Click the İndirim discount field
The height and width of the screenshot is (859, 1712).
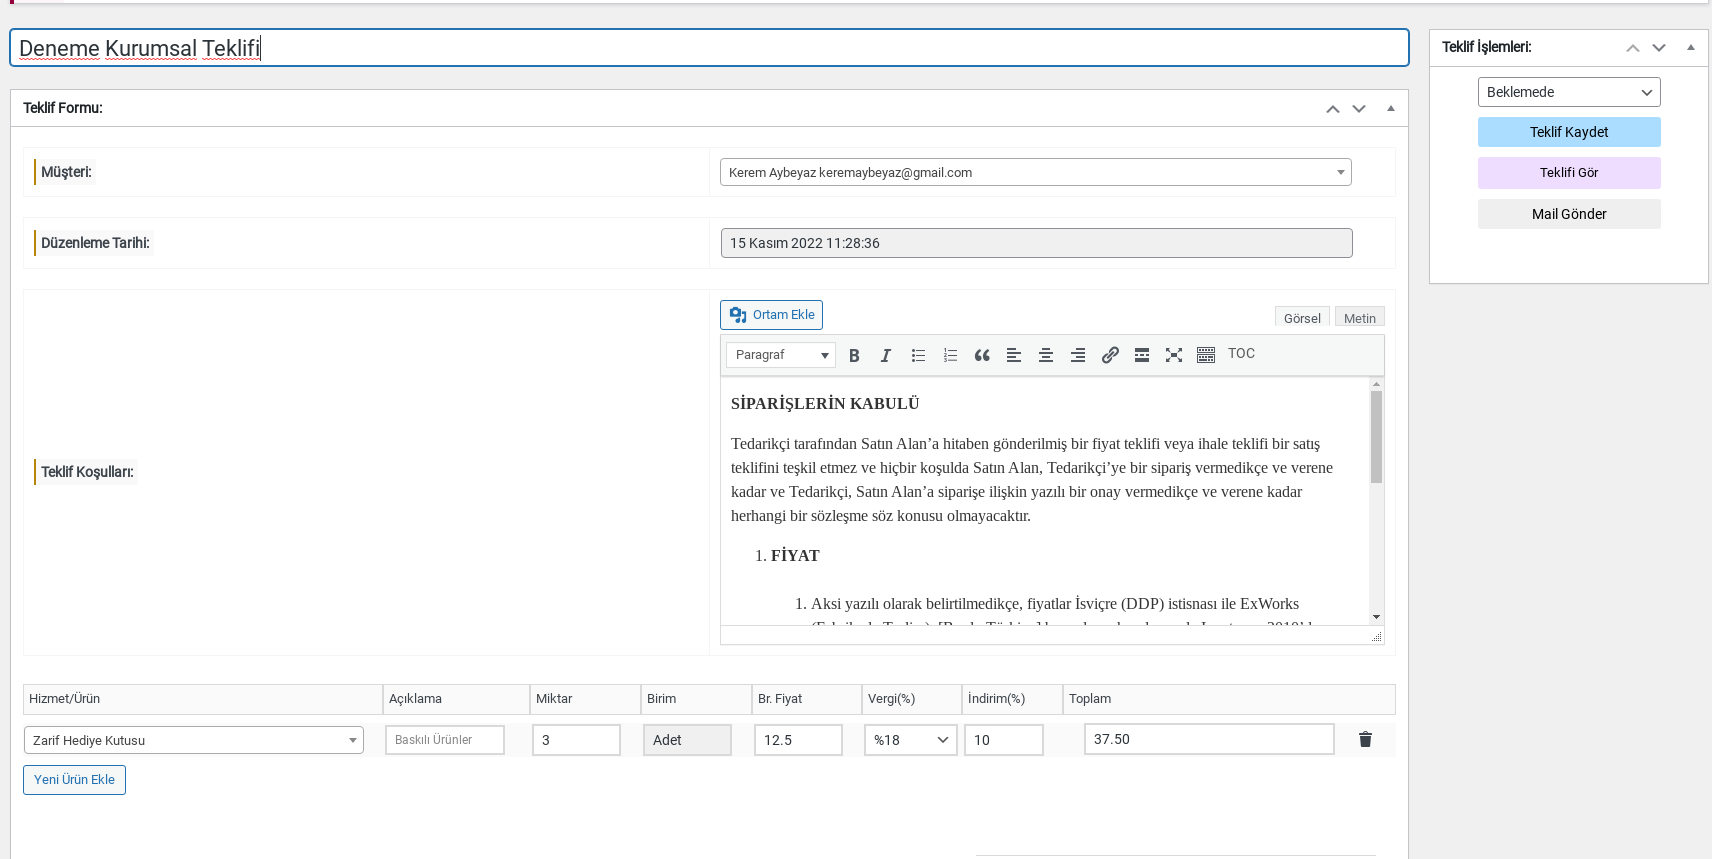[1004, 740]
